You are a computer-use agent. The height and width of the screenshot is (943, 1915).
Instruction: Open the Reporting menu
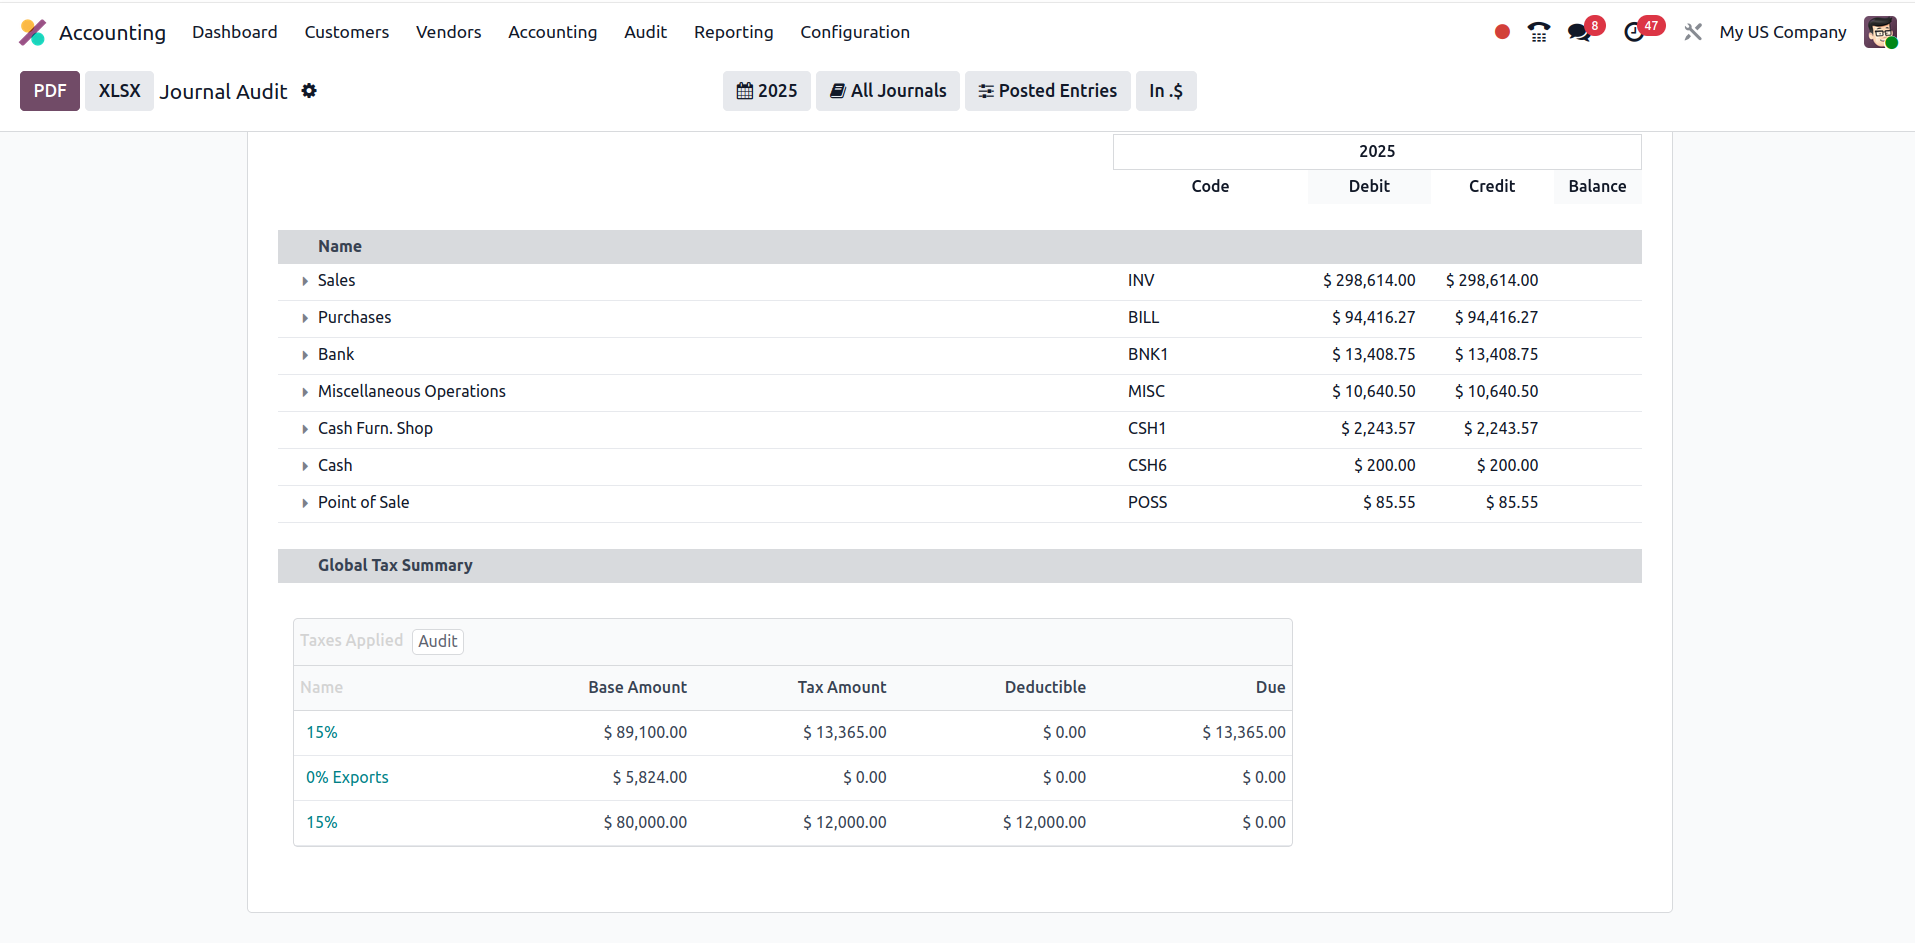click(x=733, y=32)
